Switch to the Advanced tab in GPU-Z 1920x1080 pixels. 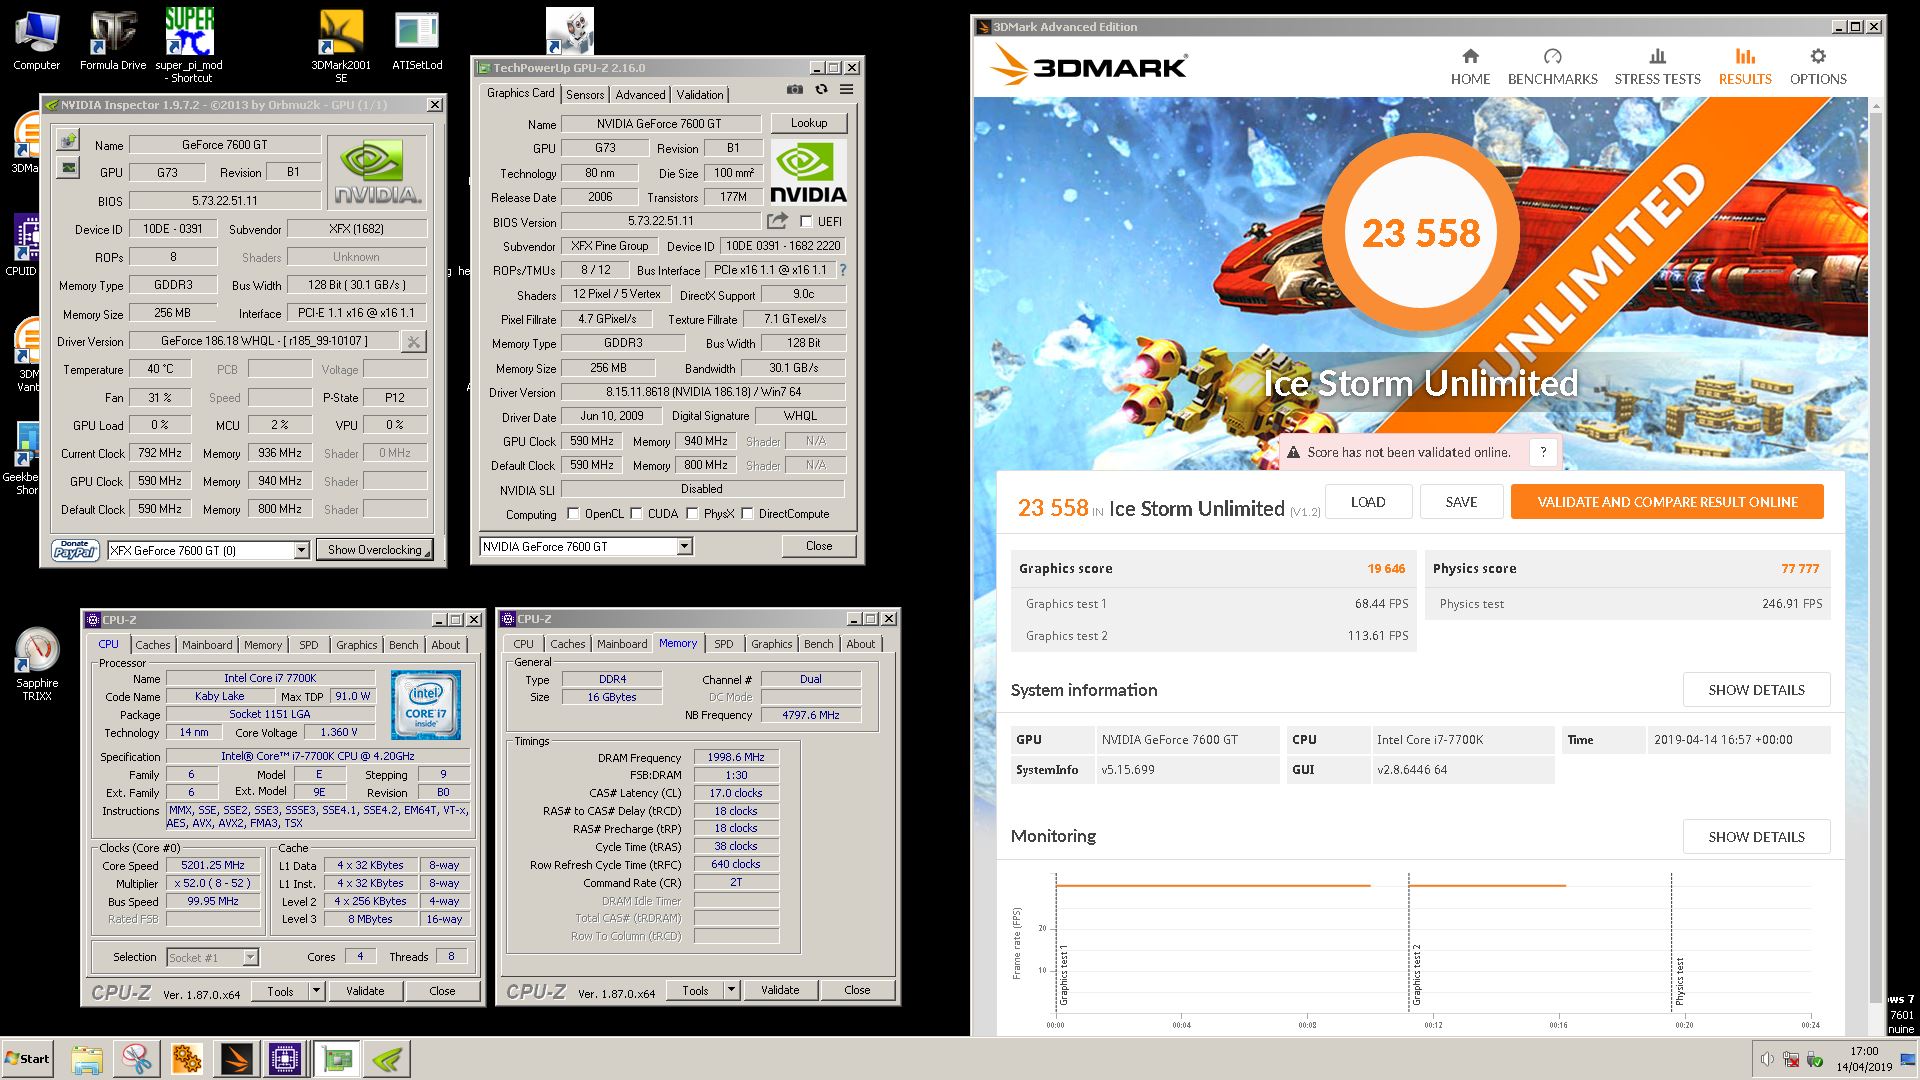[640, 94]
